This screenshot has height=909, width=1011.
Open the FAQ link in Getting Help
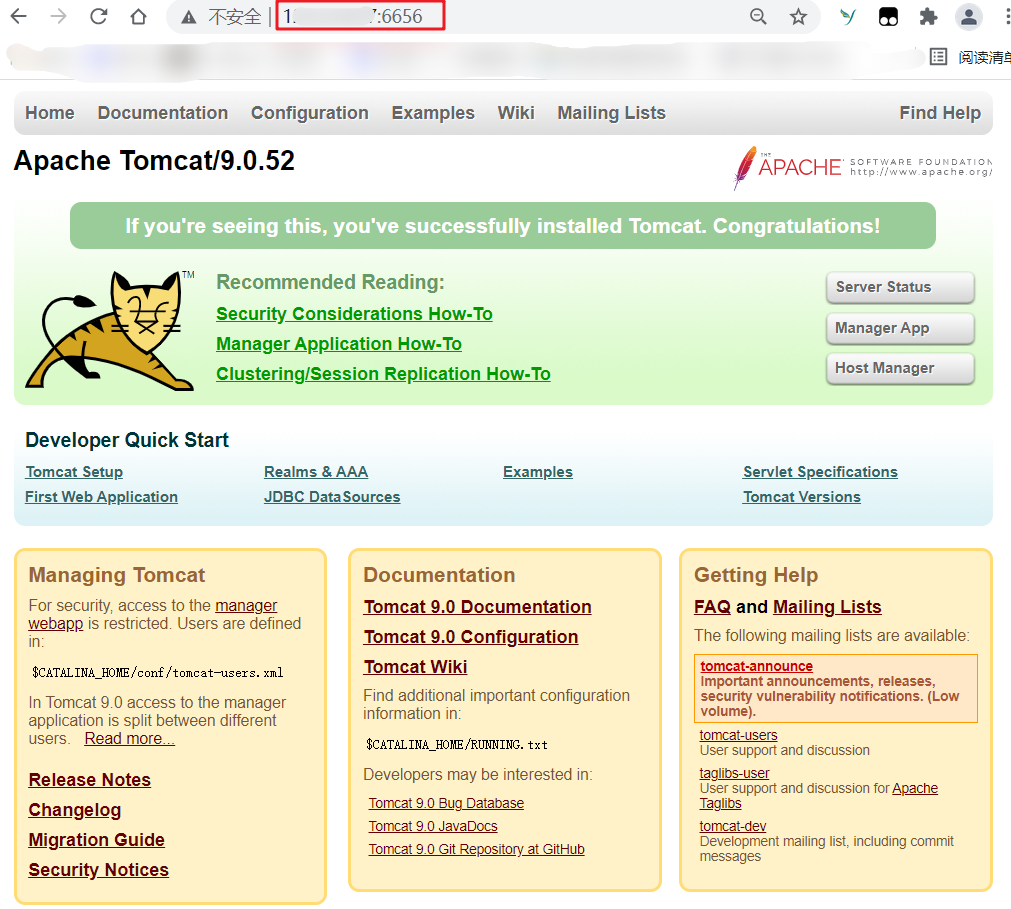(x=712, y=607)
